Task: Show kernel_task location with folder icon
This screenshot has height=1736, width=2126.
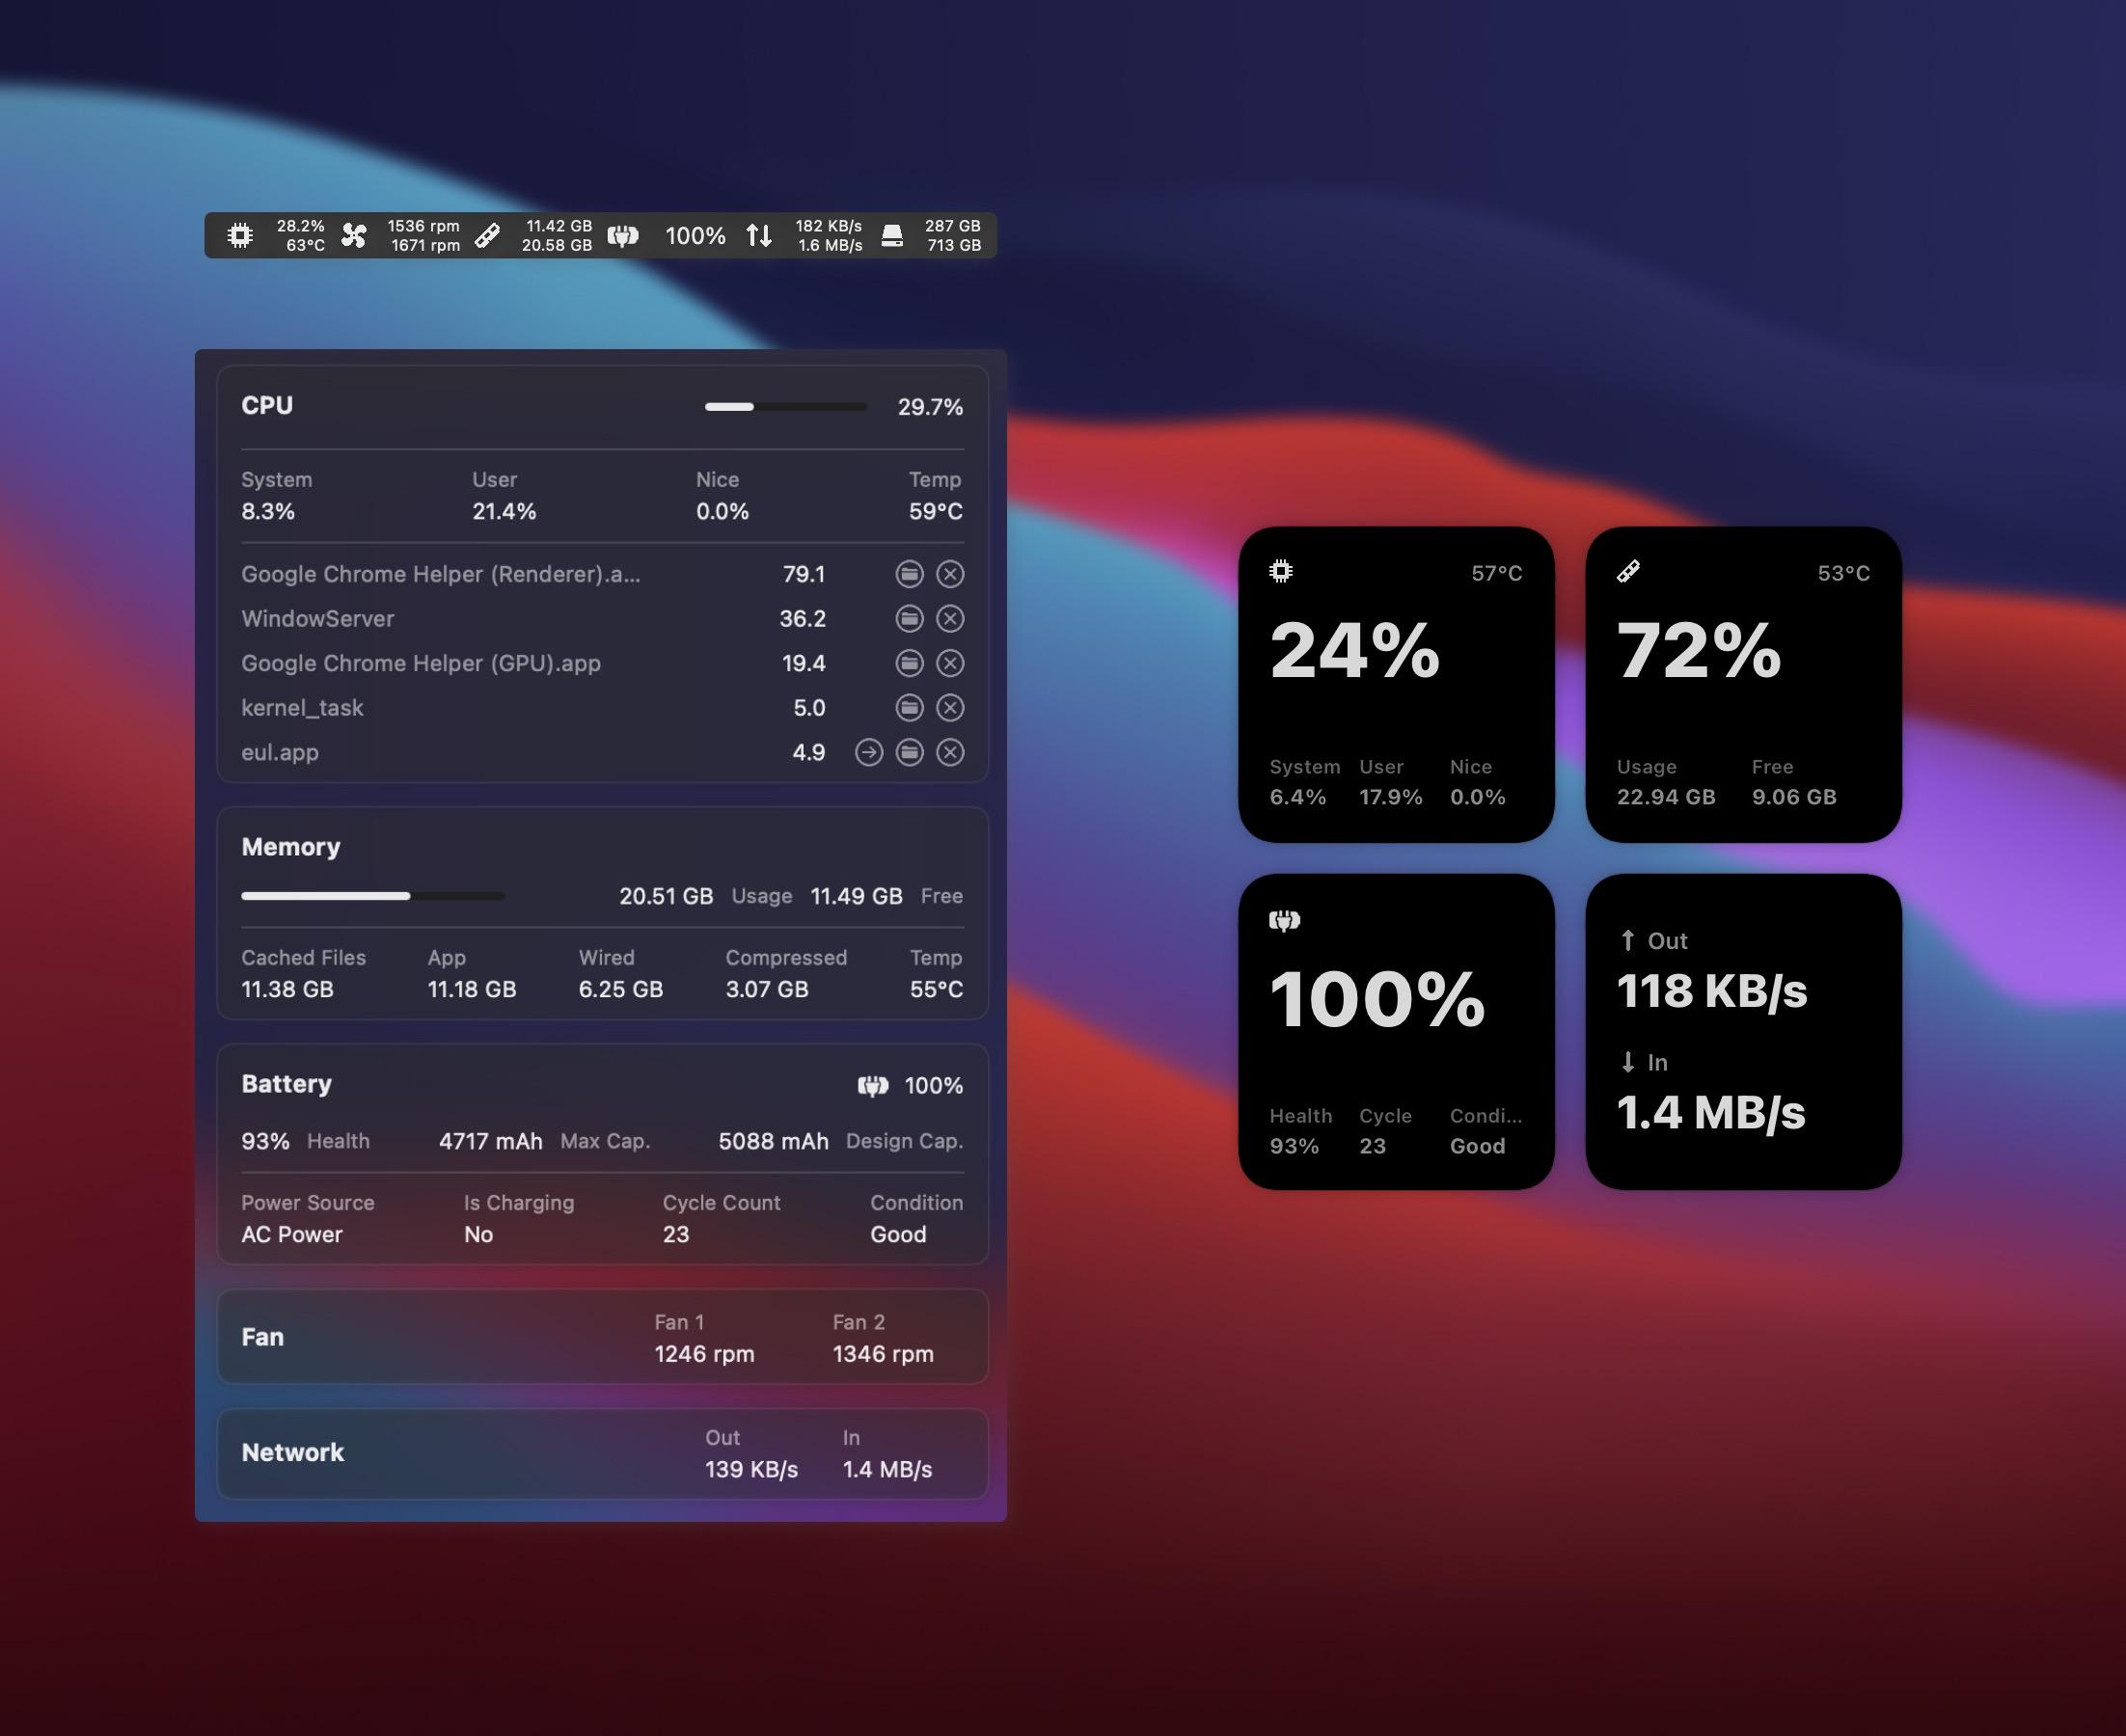Action: (x=909, y=708)
